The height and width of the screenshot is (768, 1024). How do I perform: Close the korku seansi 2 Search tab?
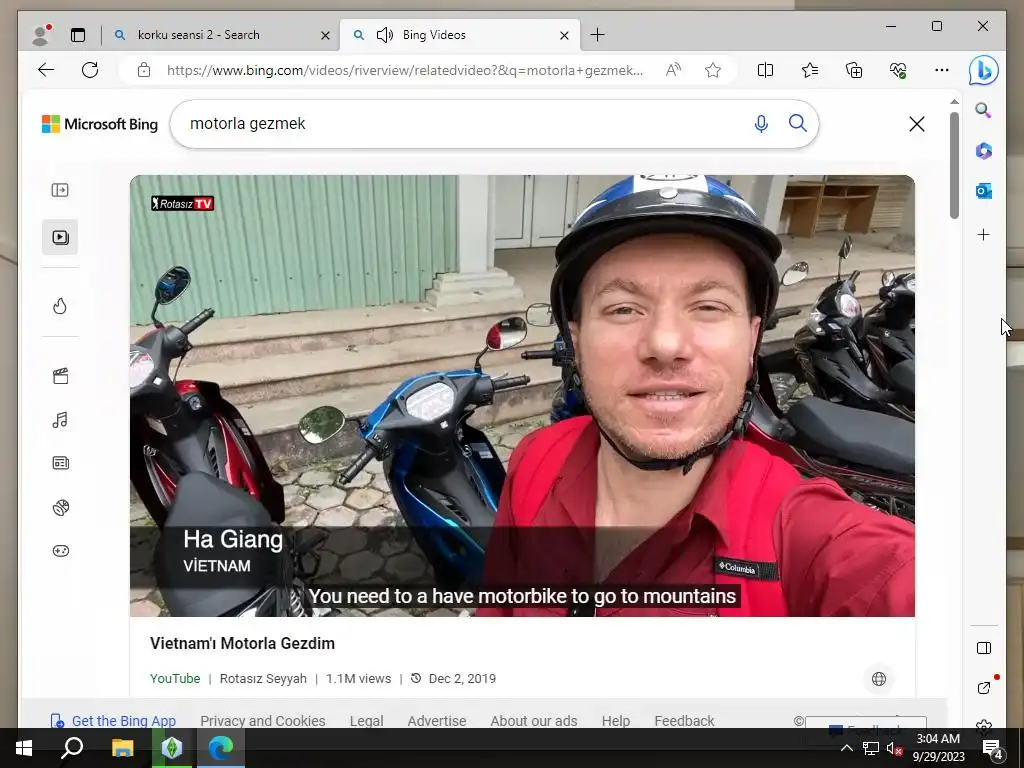325,35
